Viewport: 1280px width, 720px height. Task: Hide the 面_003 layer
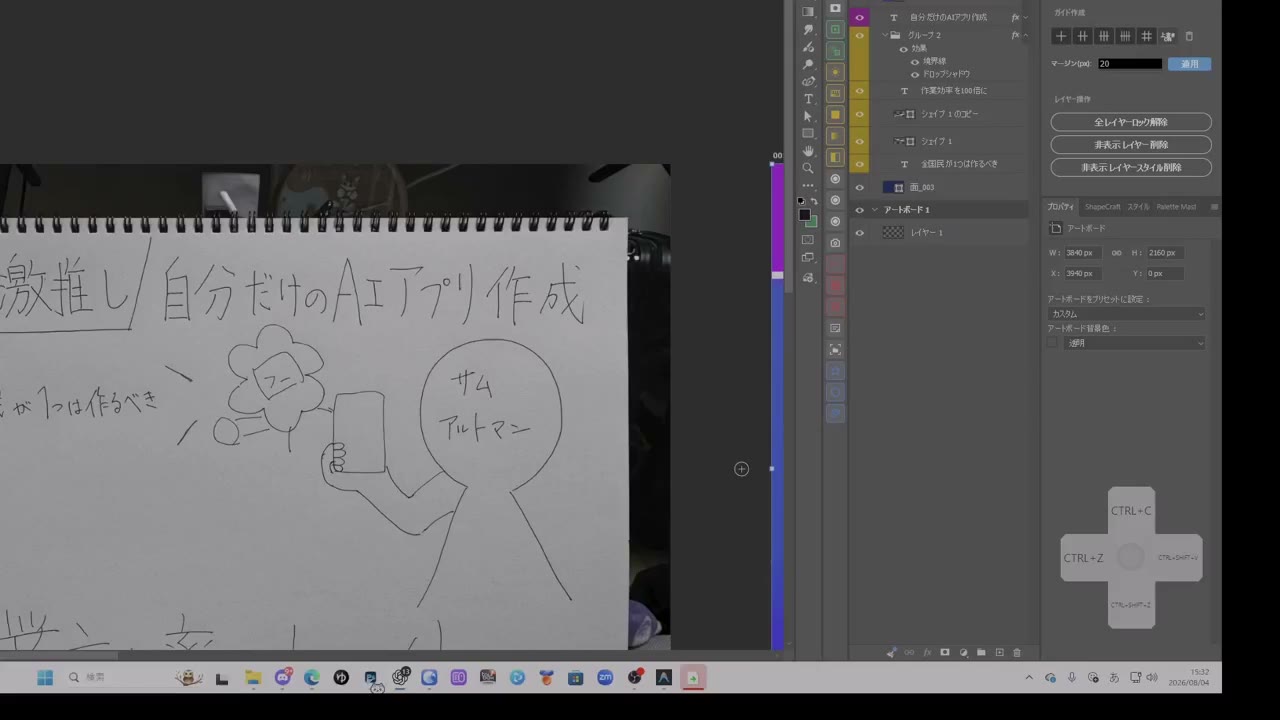(859, 187)
